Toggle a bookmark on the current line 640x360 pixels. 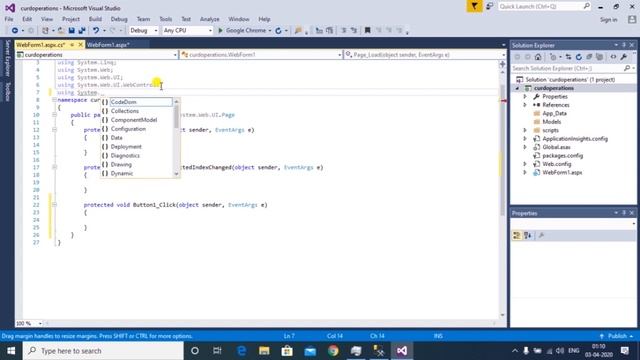click(367, 31)
